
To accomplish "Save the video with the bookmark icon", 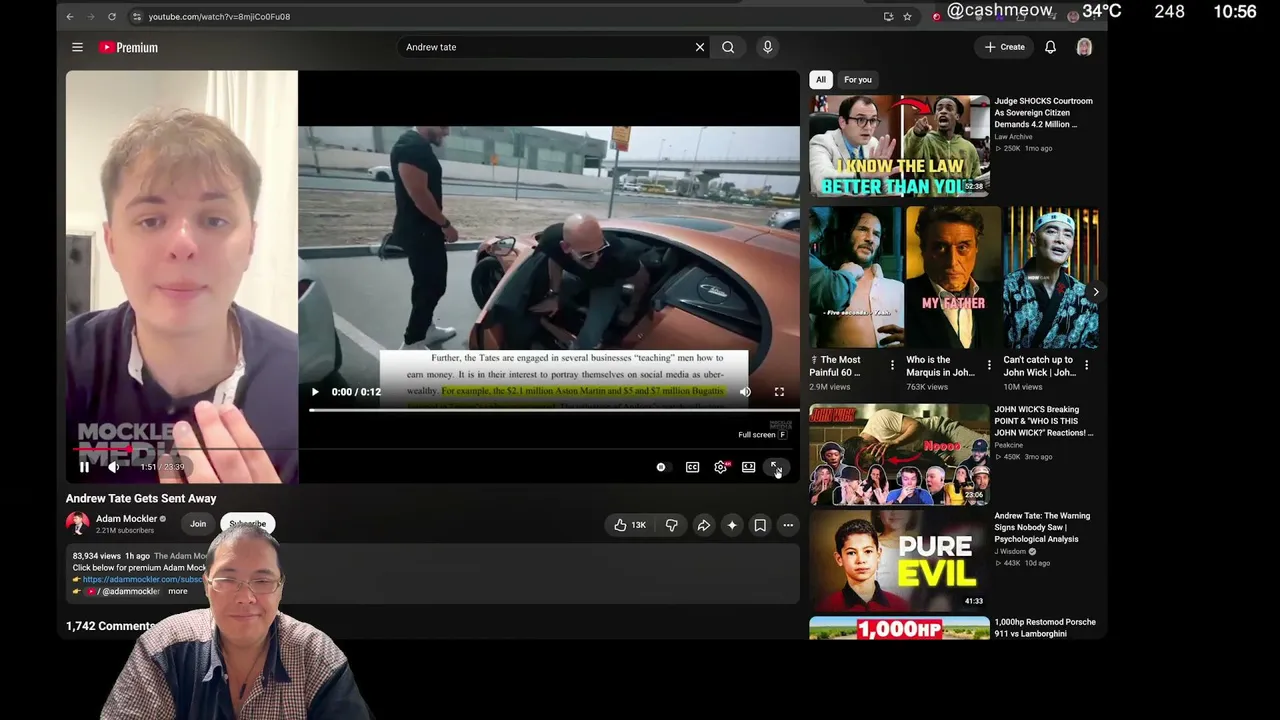I will click(760, 525).
